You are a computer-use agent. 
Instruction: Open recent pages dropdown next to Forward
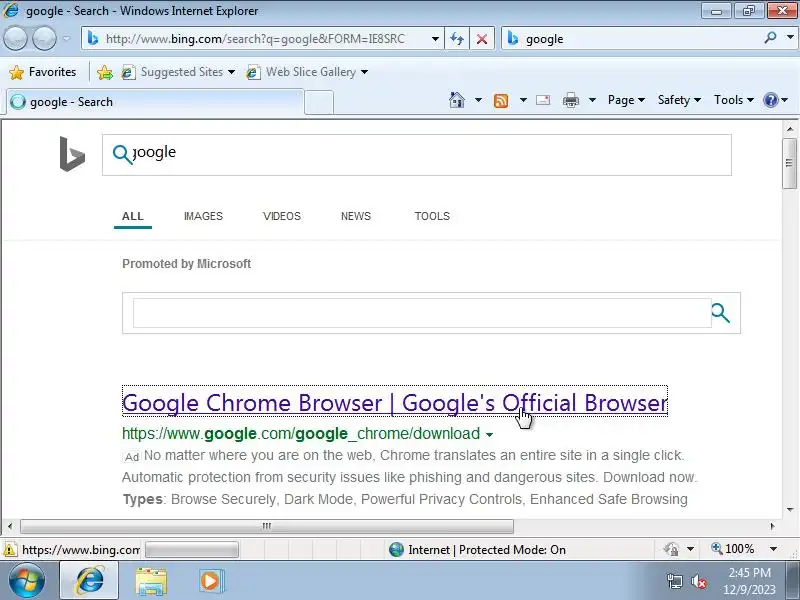[67, 39]
